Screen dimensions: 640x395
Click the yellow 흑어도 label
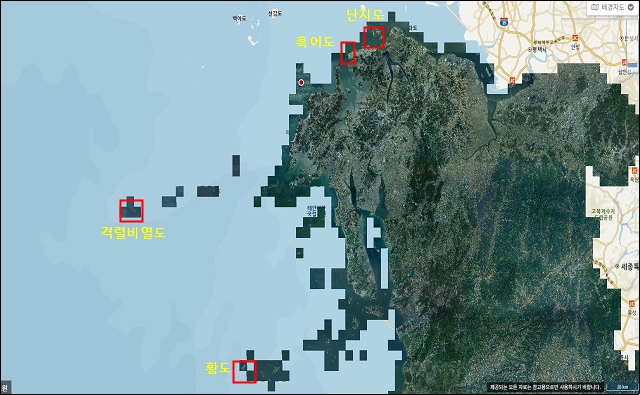point(315,41)
